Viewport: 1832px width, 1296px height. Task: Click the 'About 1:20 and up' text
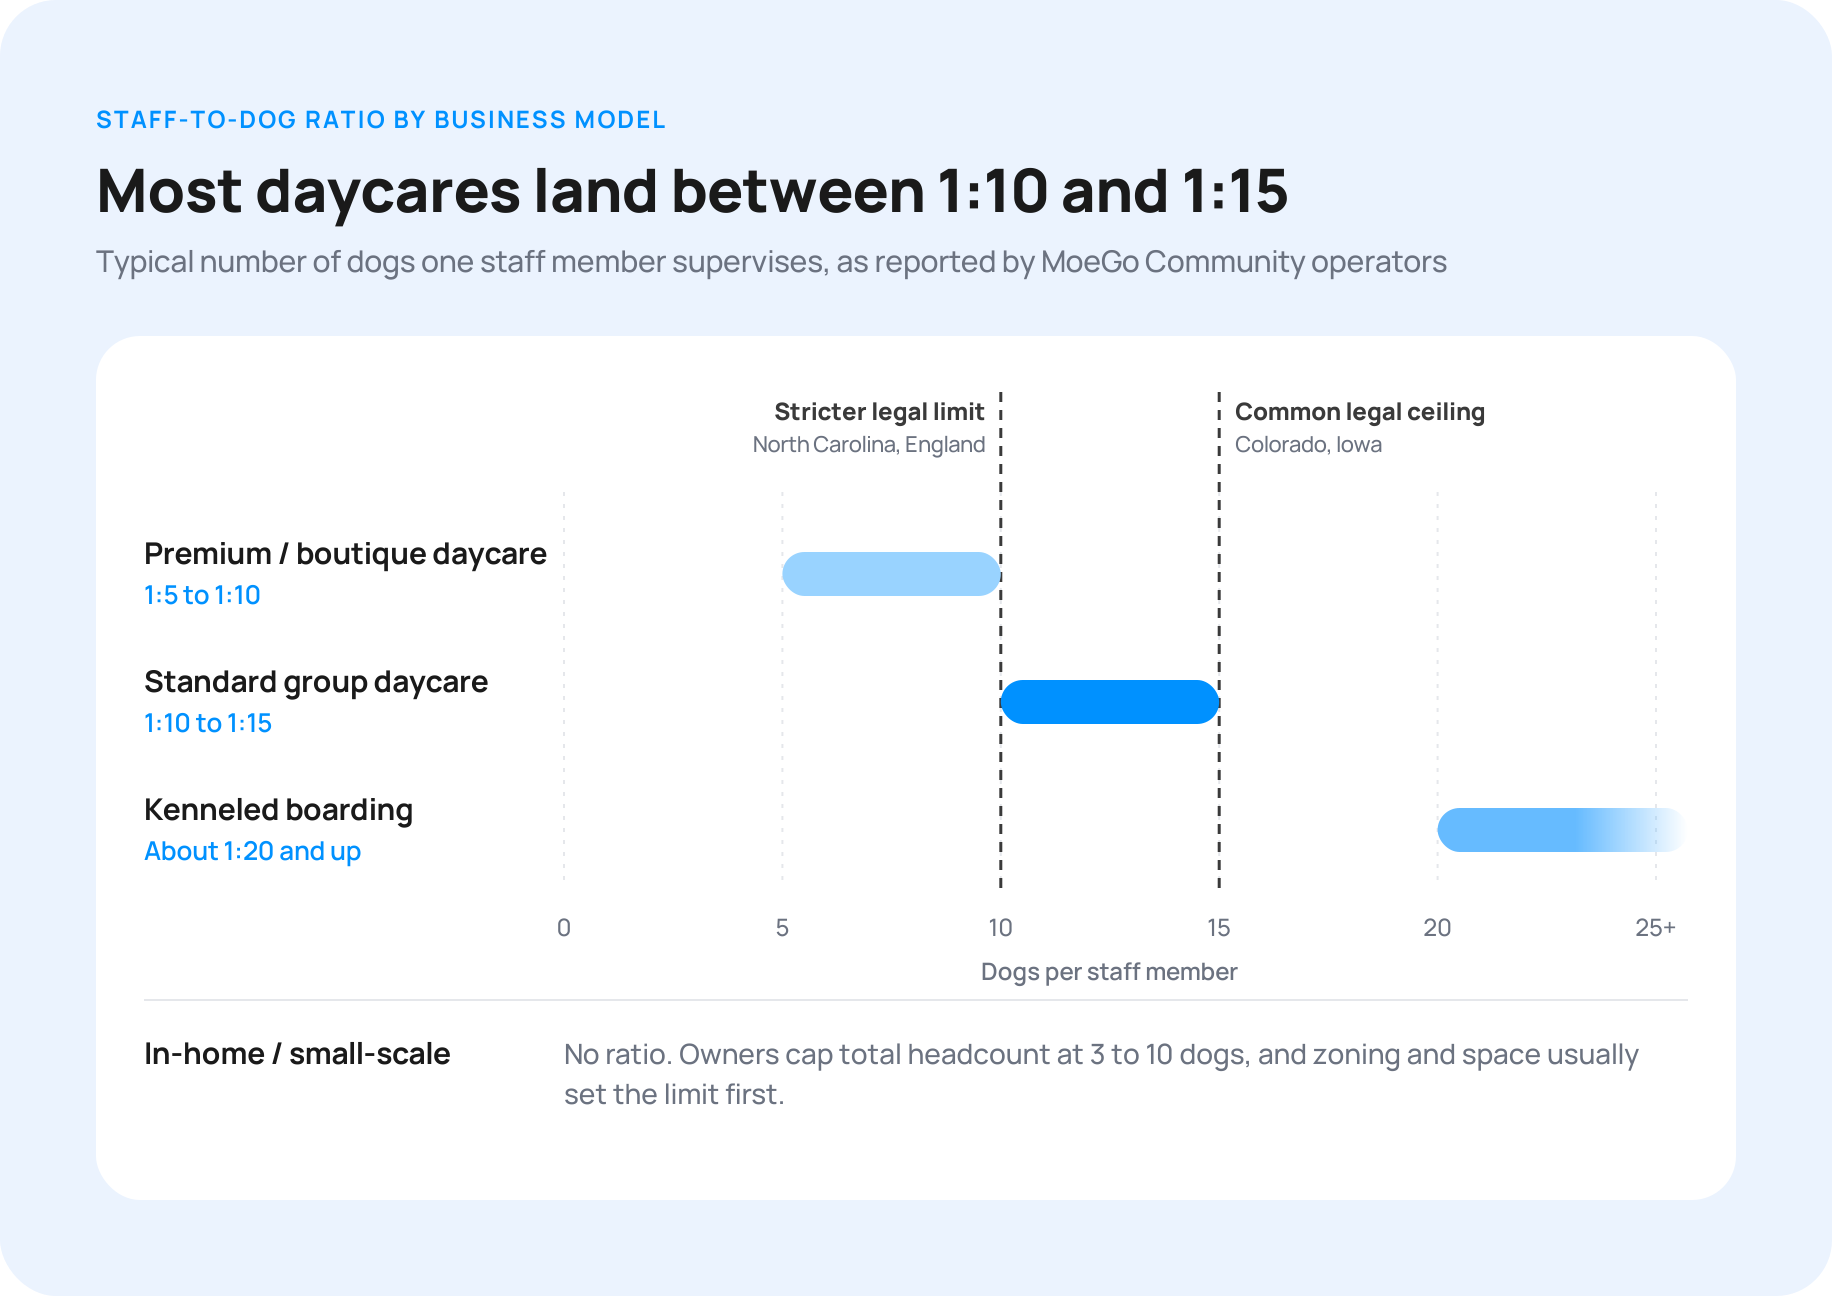tap(252, 851)
